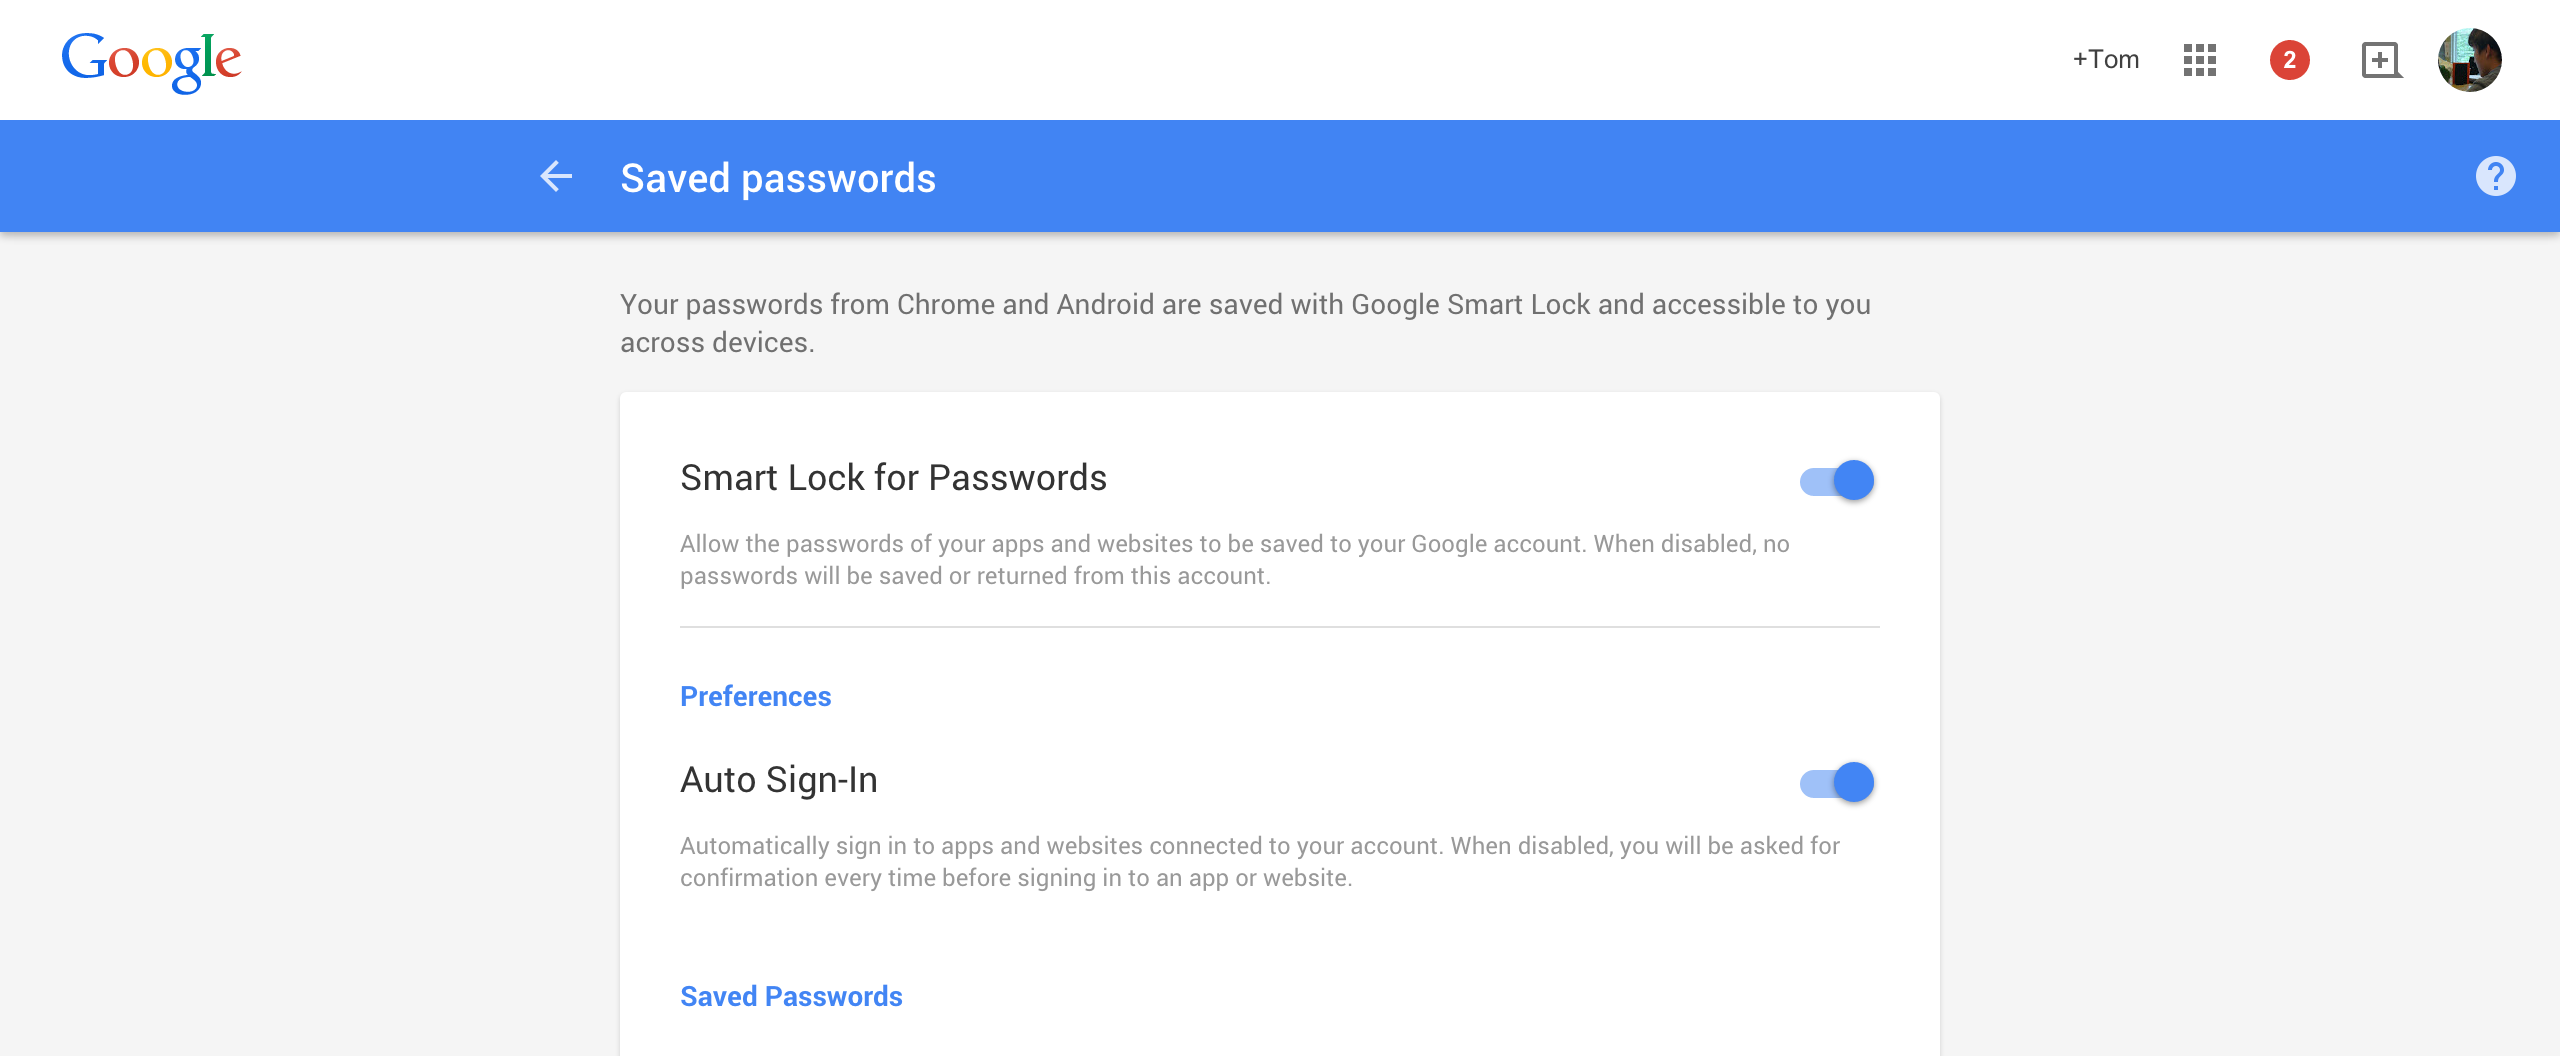
Task: Click the Preferences section heading
Action: (755, 696)
